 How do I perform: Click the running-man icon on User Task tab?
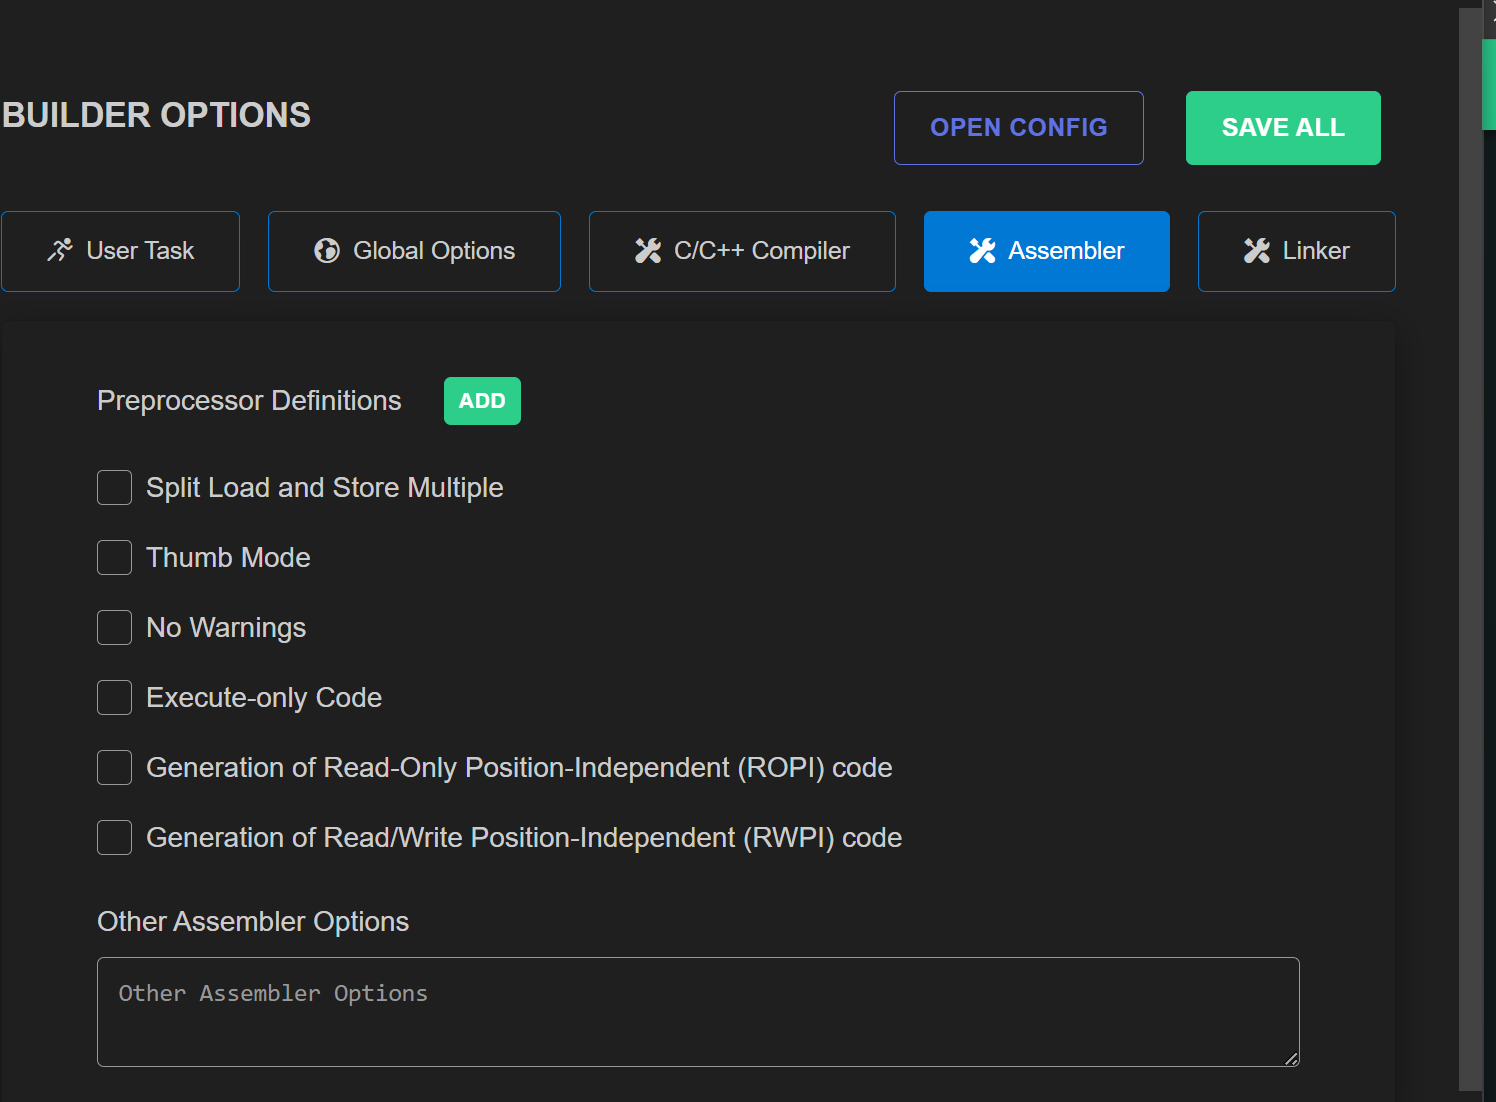click(x=60, y=251)
